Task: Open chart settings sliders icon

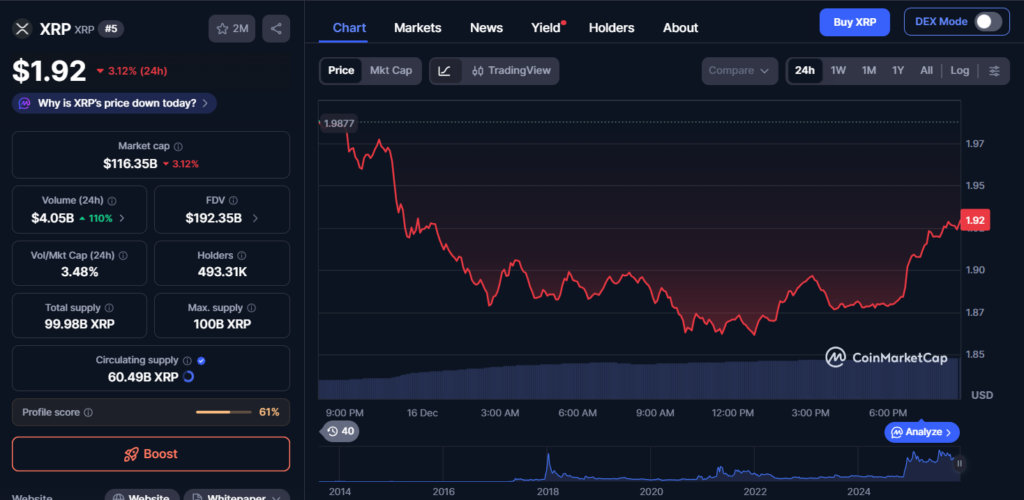Action: click(x=994, y=71)
